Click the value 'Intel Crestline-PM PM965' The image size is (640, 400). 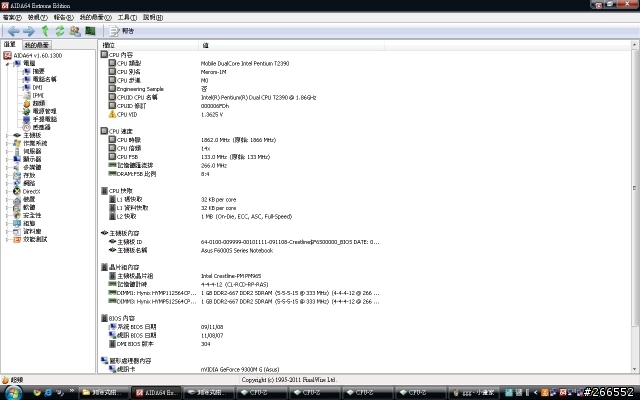pos(231,276)
